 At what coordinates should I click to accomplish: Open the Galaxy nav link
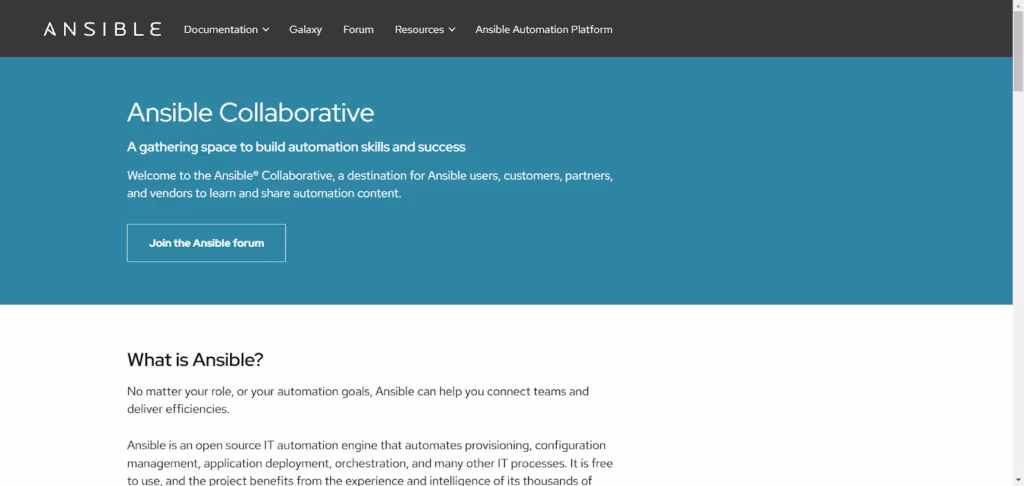click(x=306, y=29)
